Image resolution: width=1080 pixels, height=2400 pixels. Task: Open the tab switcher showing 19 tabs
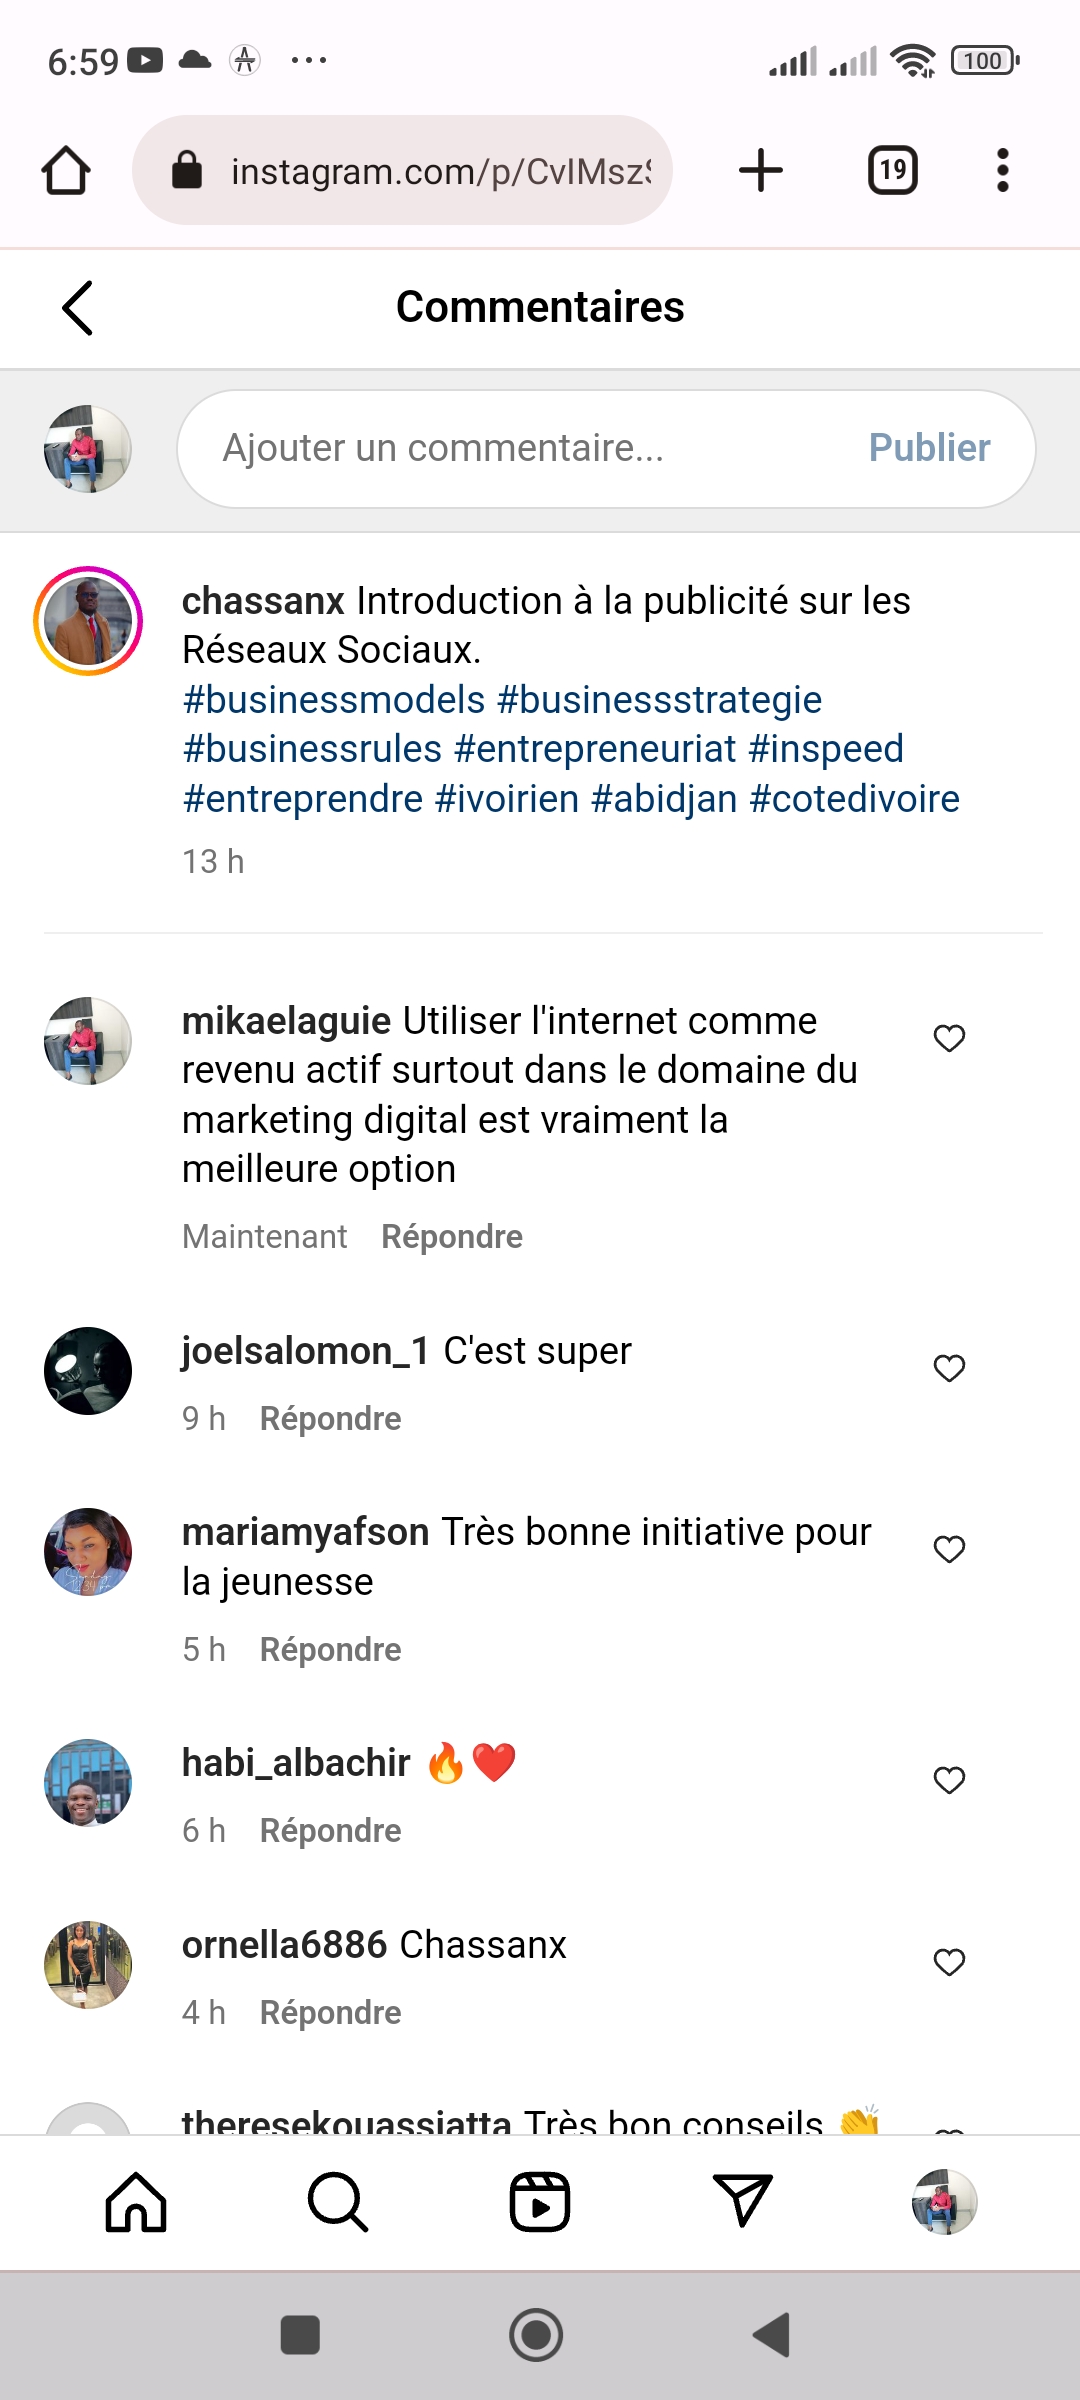pos(892,170)
